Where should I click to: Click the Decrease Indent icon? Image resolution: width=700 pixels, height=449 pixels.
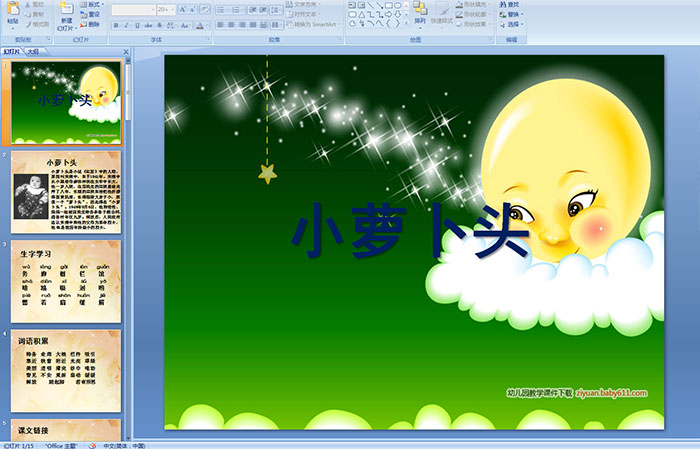(253, 10)
